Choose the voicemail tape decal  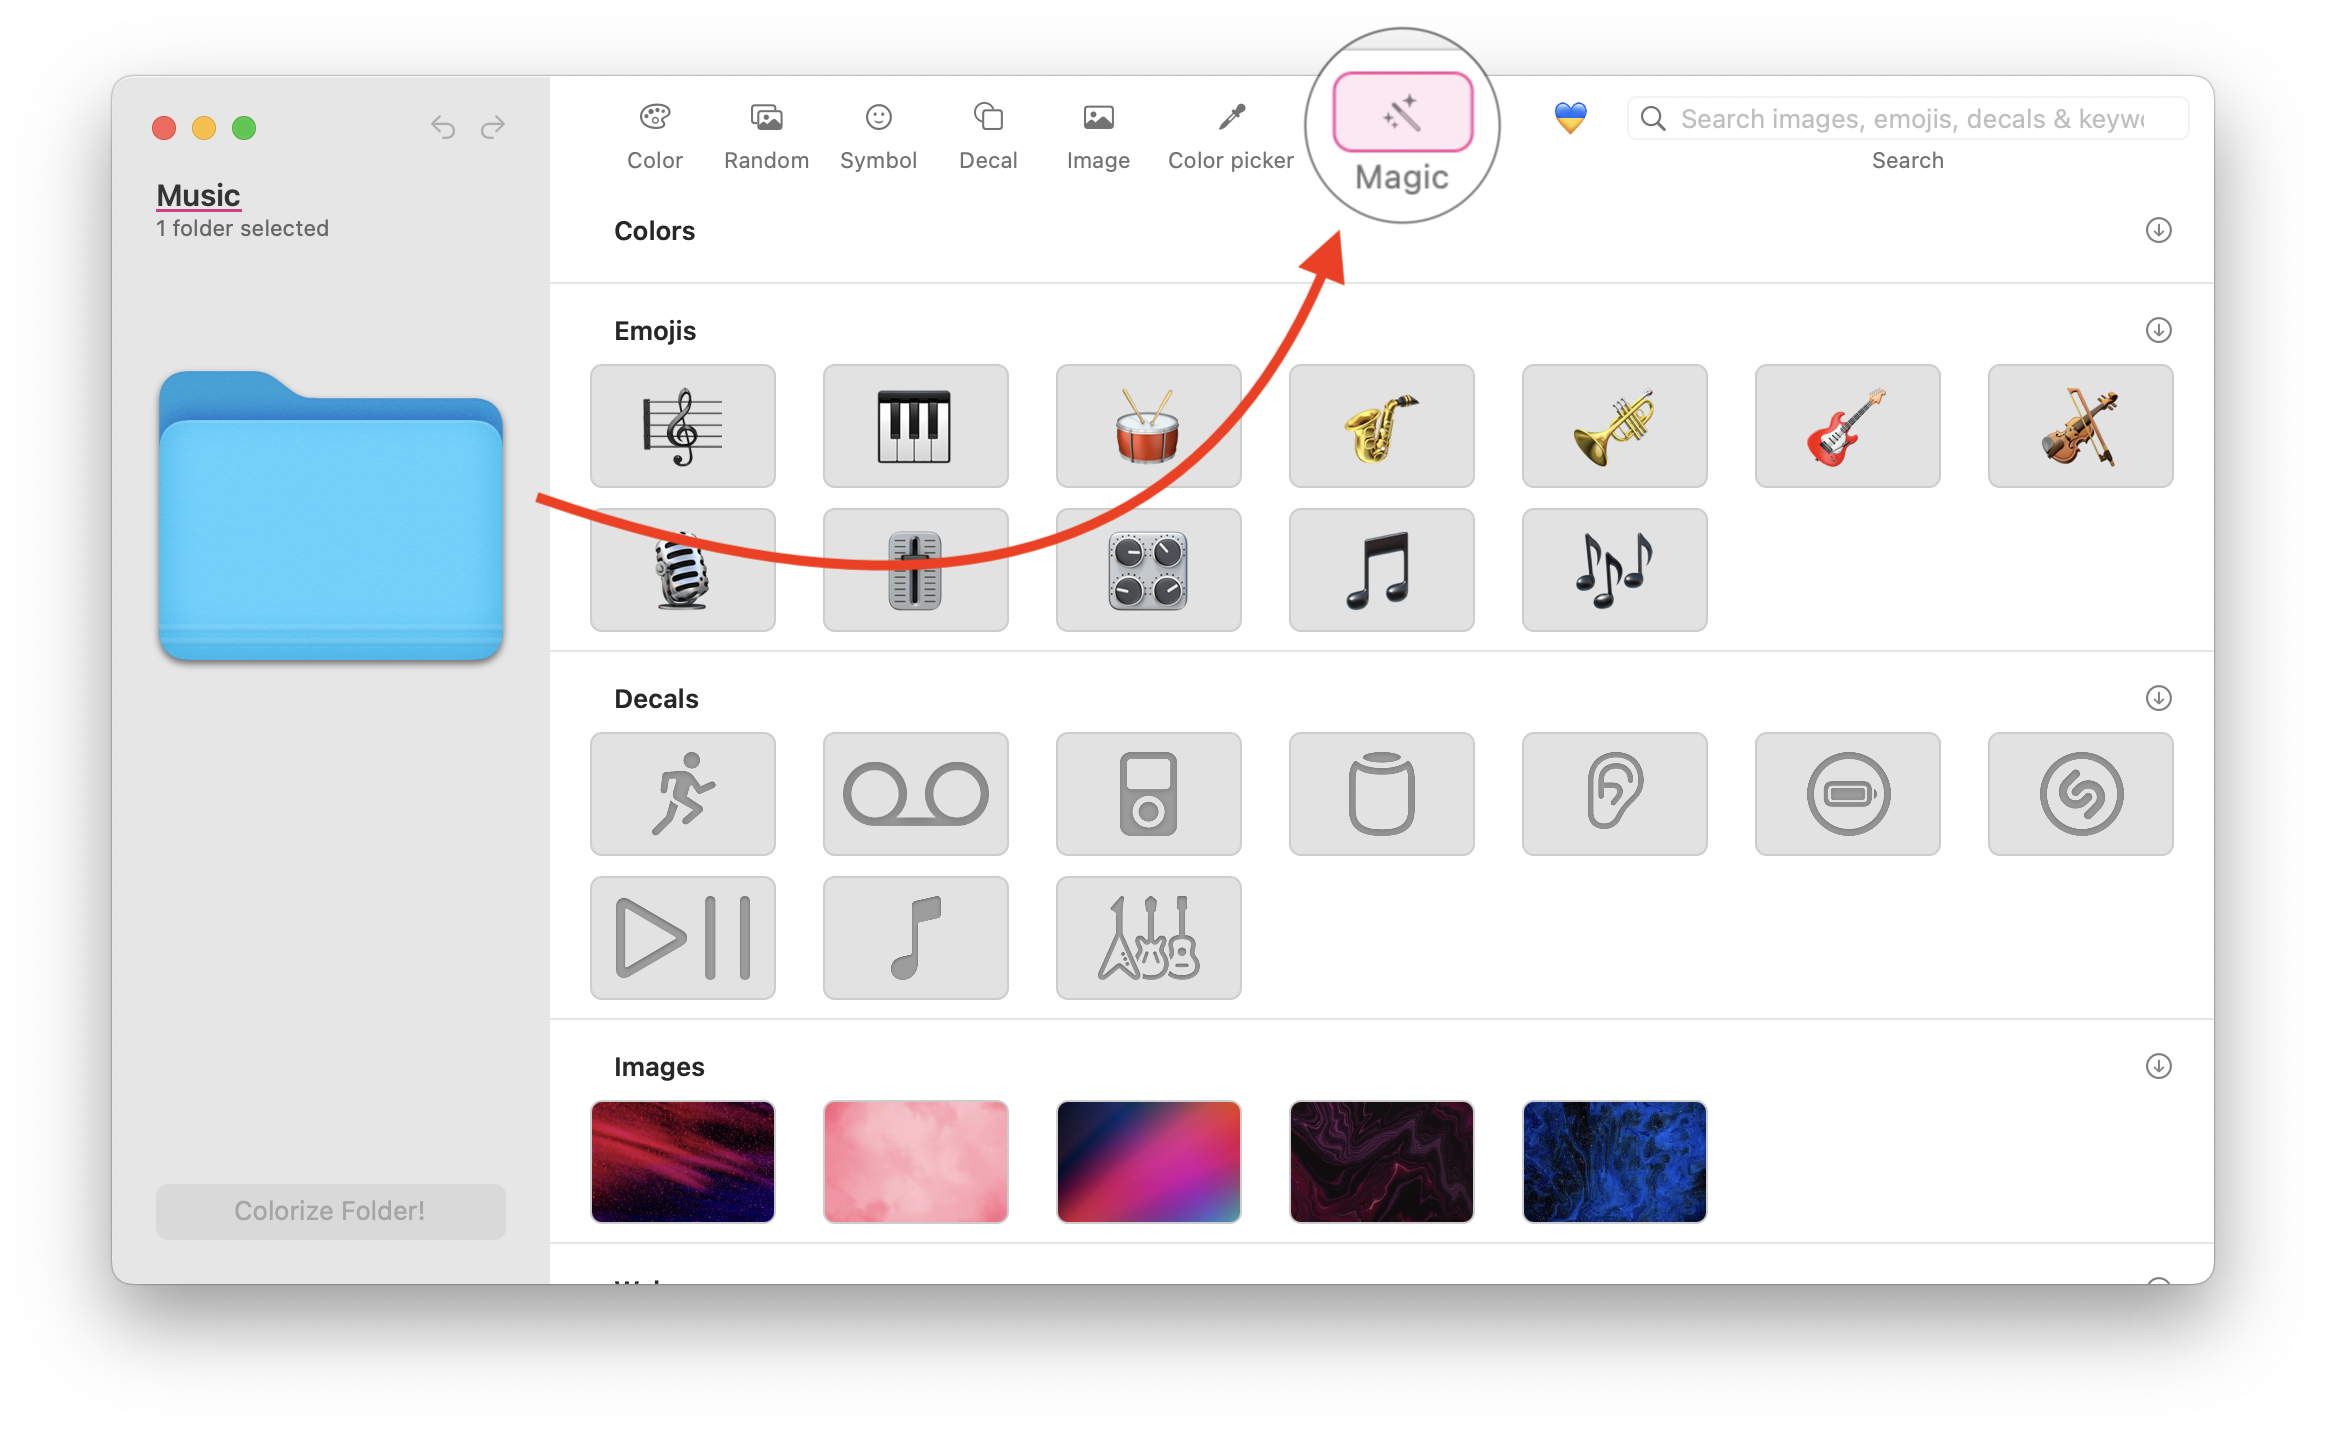(x=915, y=794)
